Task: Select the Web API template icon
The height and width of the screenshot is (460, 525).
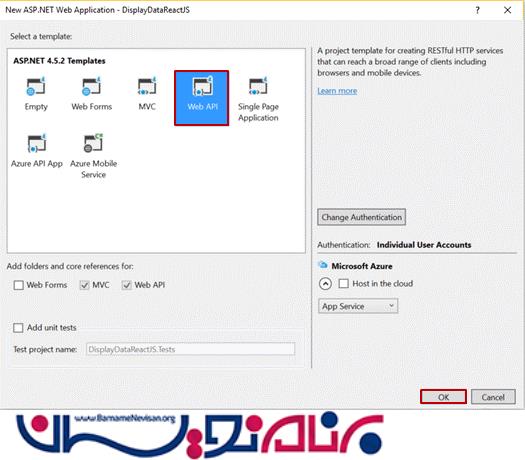Action: [202, 86]
